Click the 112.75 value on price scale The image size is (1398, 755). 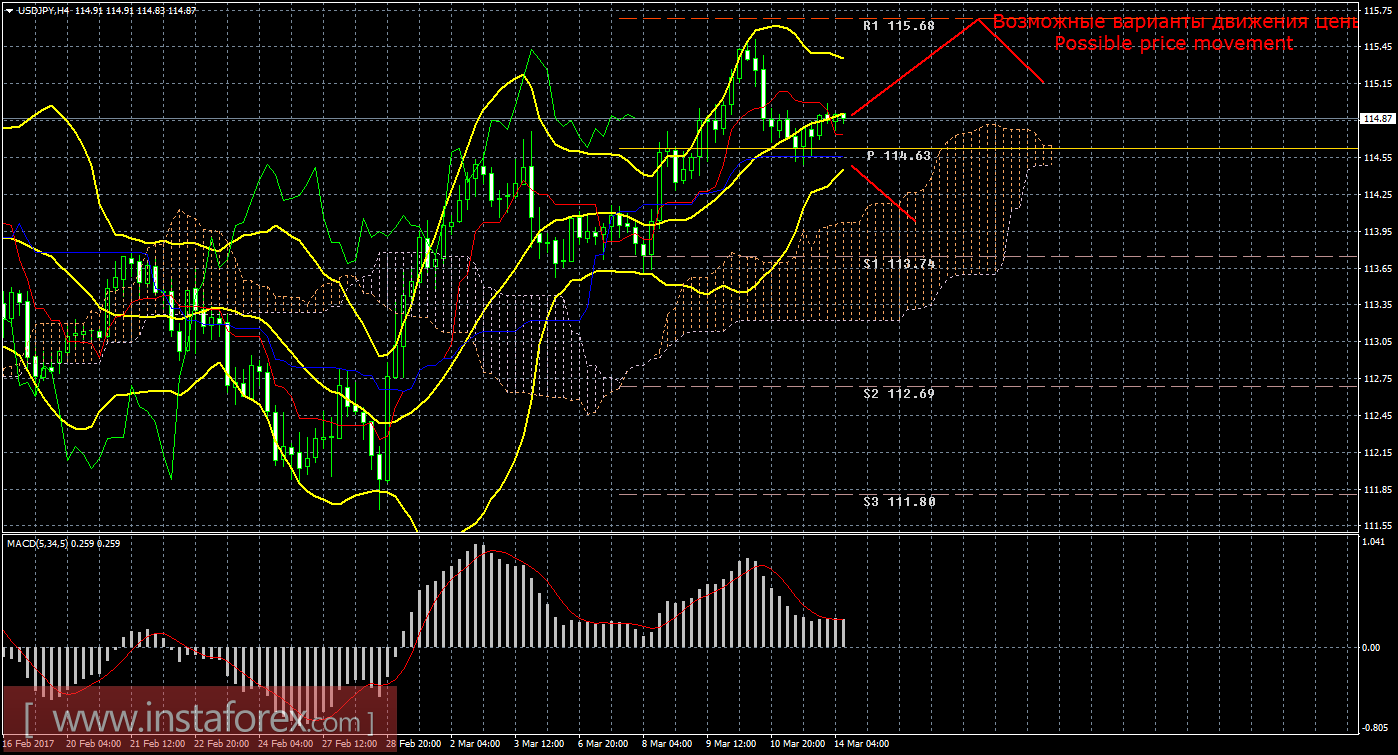1378,379
